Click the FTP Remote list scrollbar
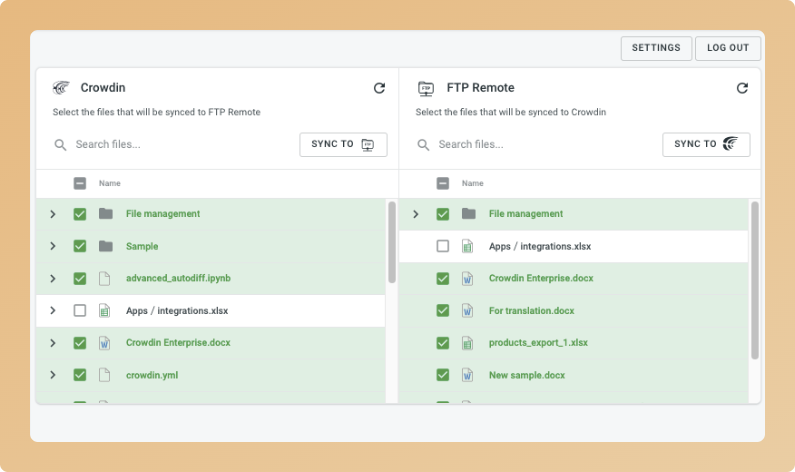 pyautogui.click(x=755, y=280)
